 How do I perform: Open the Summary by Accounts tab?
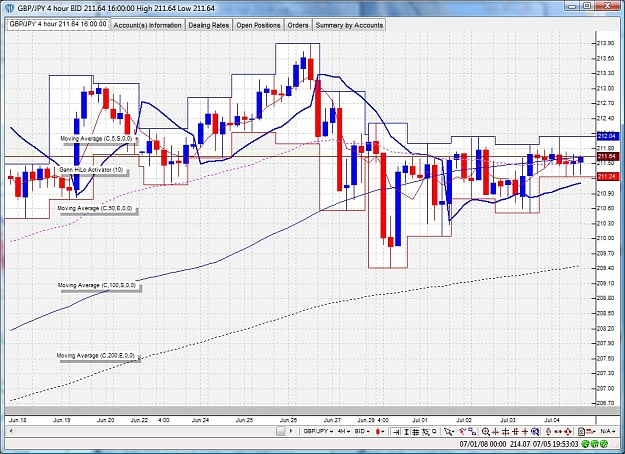pos(349,25)
